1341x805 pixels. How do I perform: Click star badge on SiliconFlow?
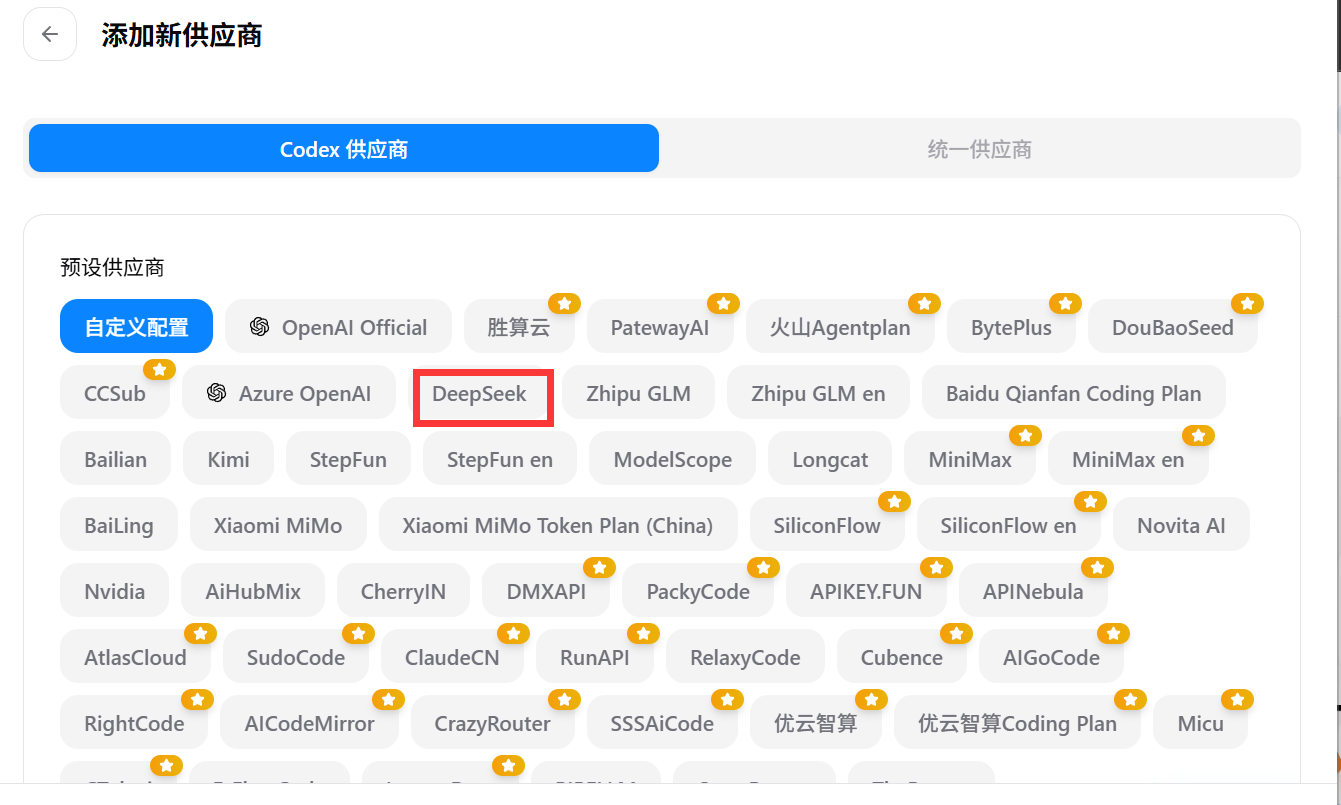tap(894, 501)
